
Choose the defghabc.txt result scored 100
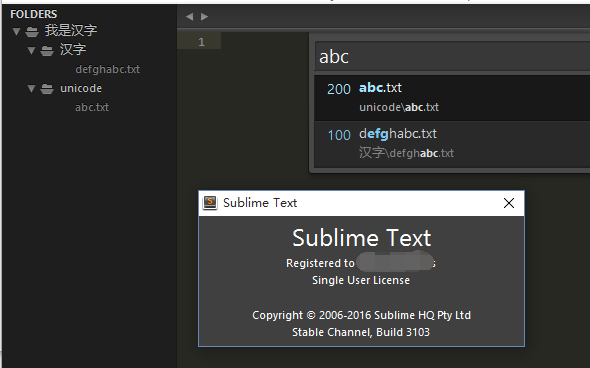452,144
